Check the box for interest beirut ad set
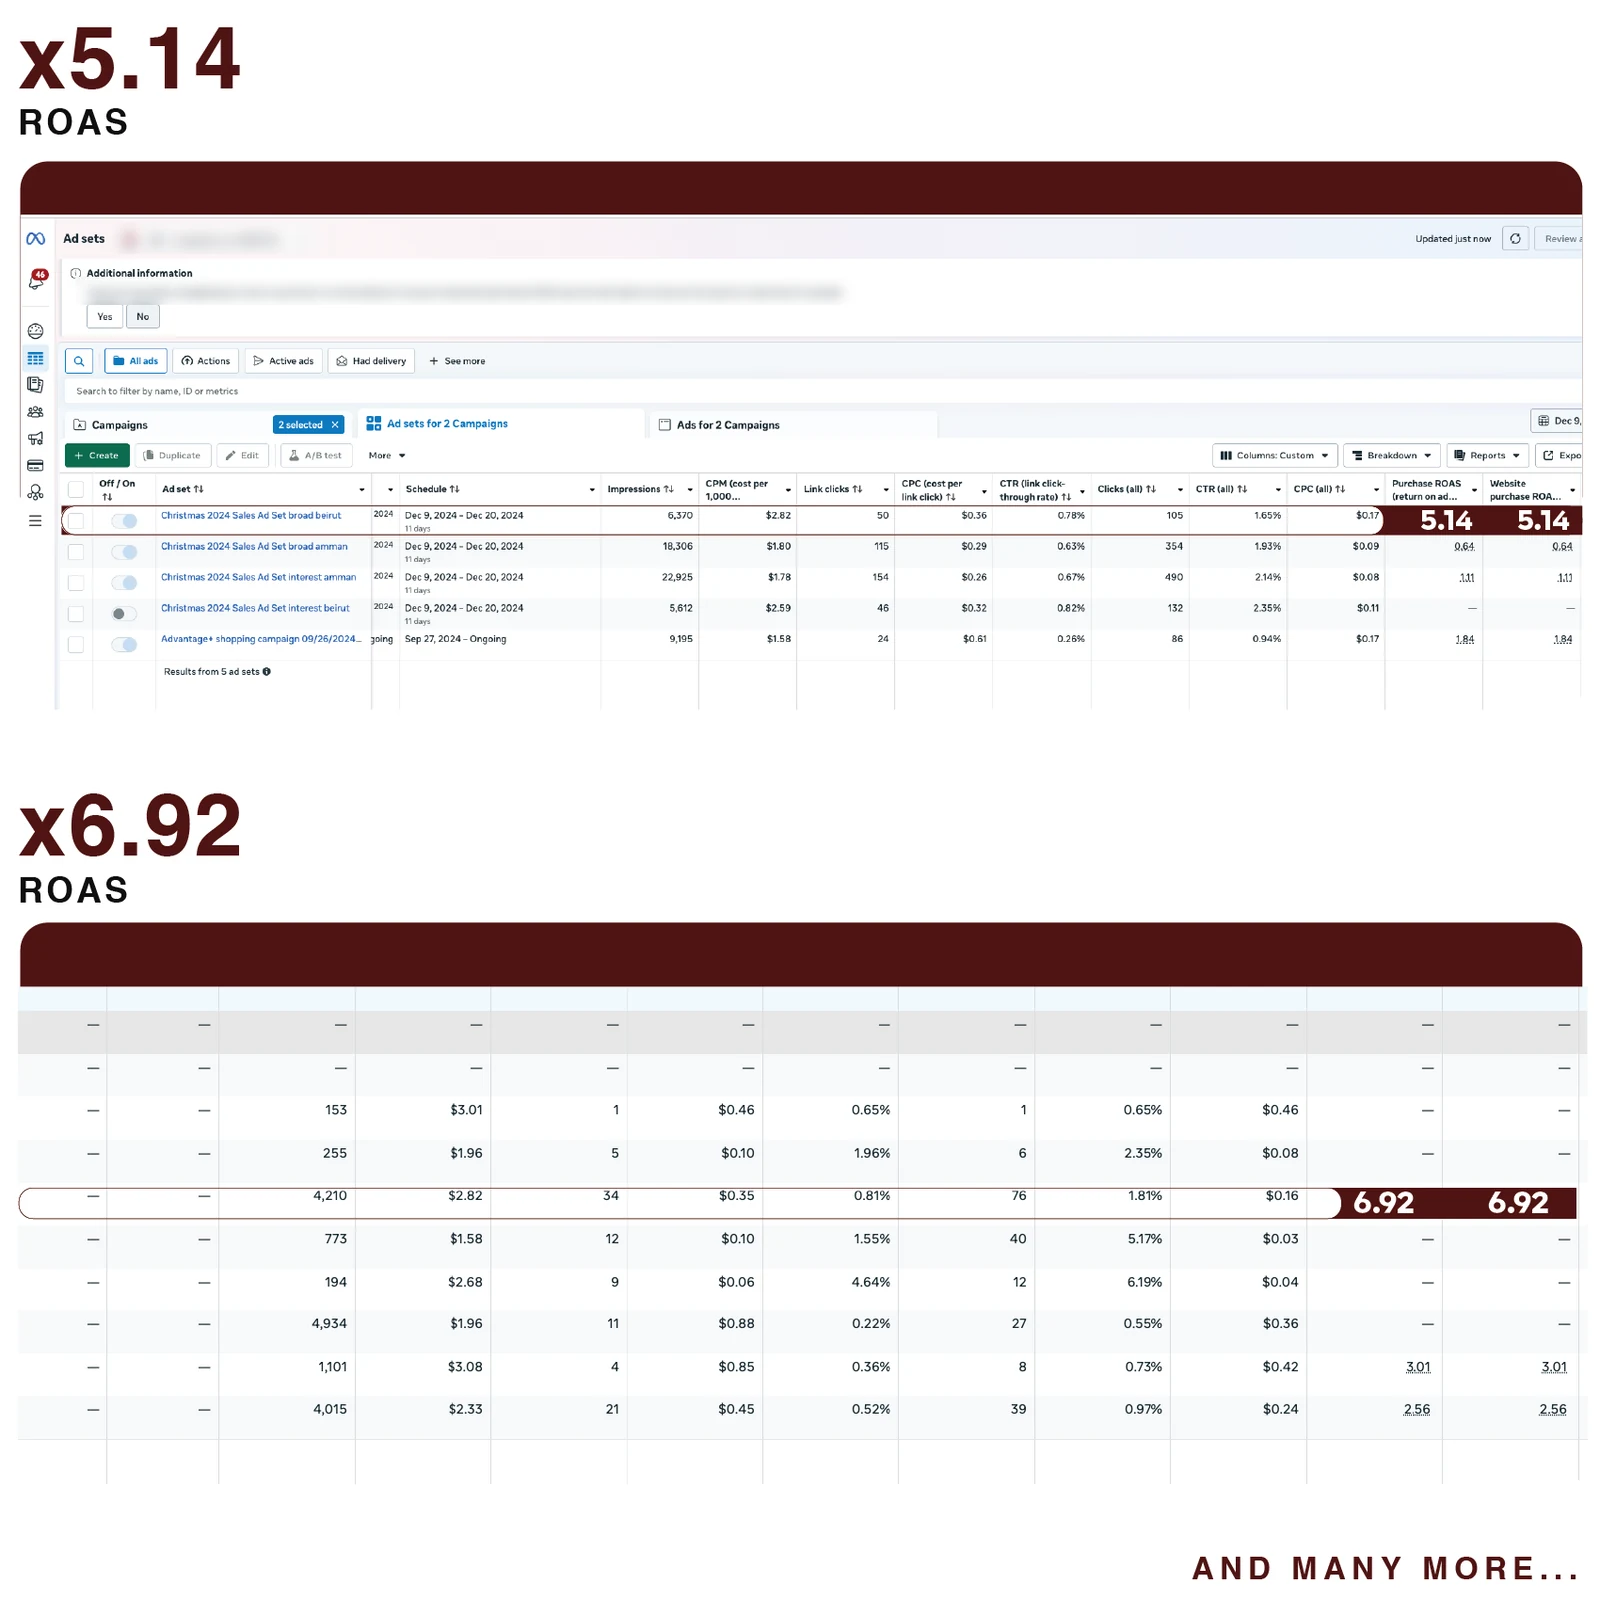This screenshot has width=1600, height=1600. coord(76,614)
